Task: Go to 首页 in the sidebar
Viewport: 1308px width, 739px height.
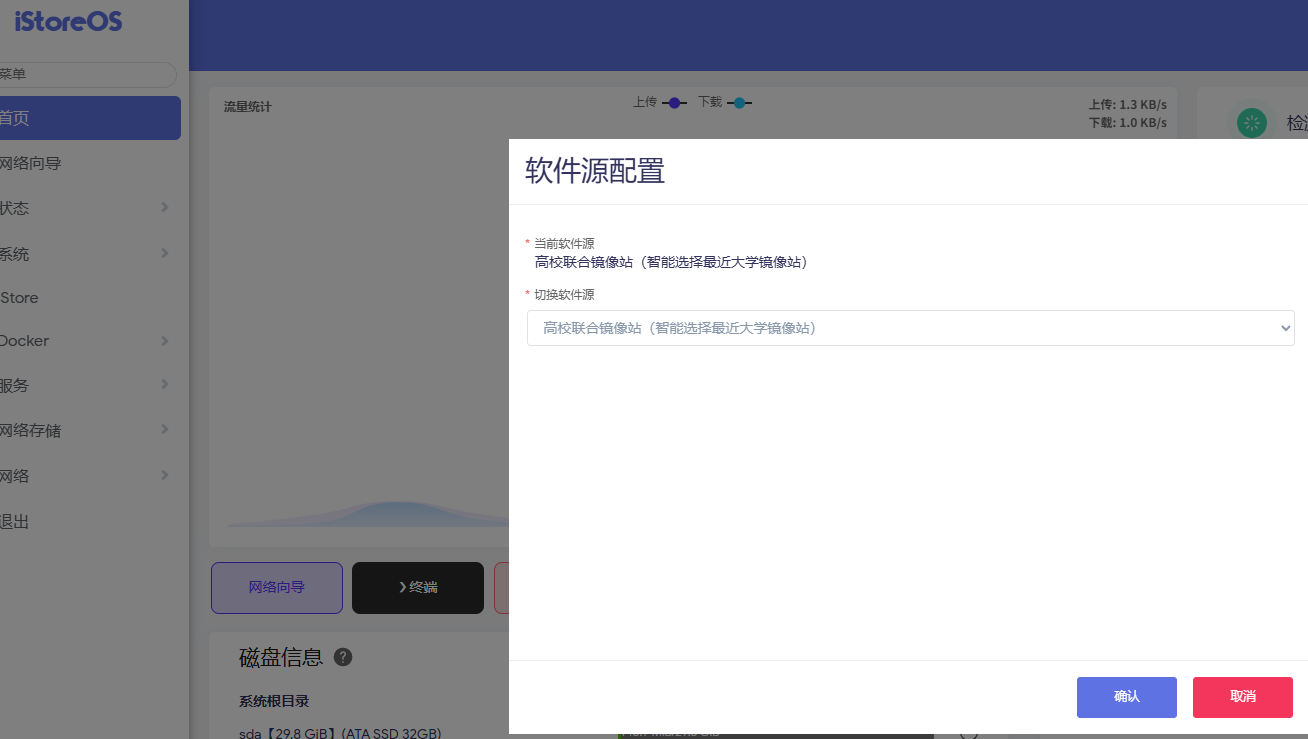Action: pos(88,118)
